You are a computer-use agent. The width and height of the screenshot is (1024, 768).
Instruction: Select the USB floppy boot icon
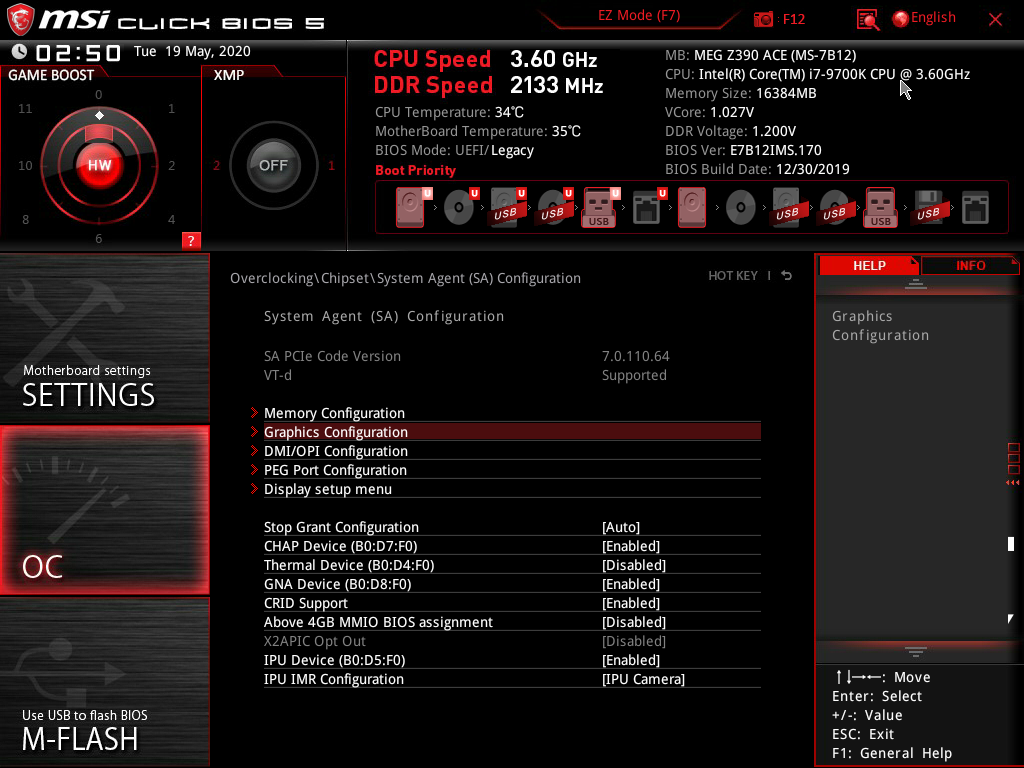[928, 207]
